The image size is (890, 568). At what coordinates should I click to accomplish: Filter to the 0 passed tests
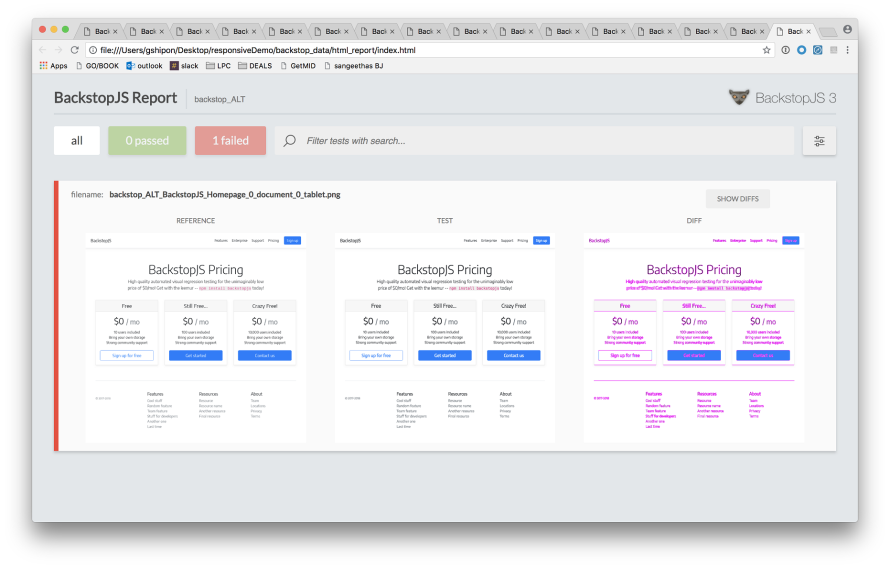pyautogui.click(x=147, y=141)
